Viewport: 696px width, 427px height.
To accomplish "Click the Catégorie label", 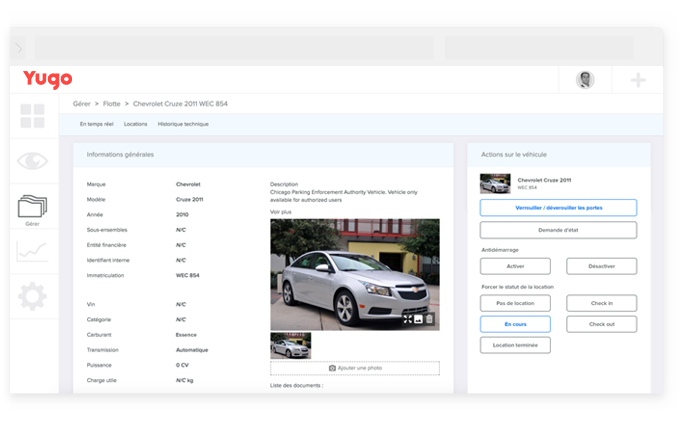I will (99, 320).
